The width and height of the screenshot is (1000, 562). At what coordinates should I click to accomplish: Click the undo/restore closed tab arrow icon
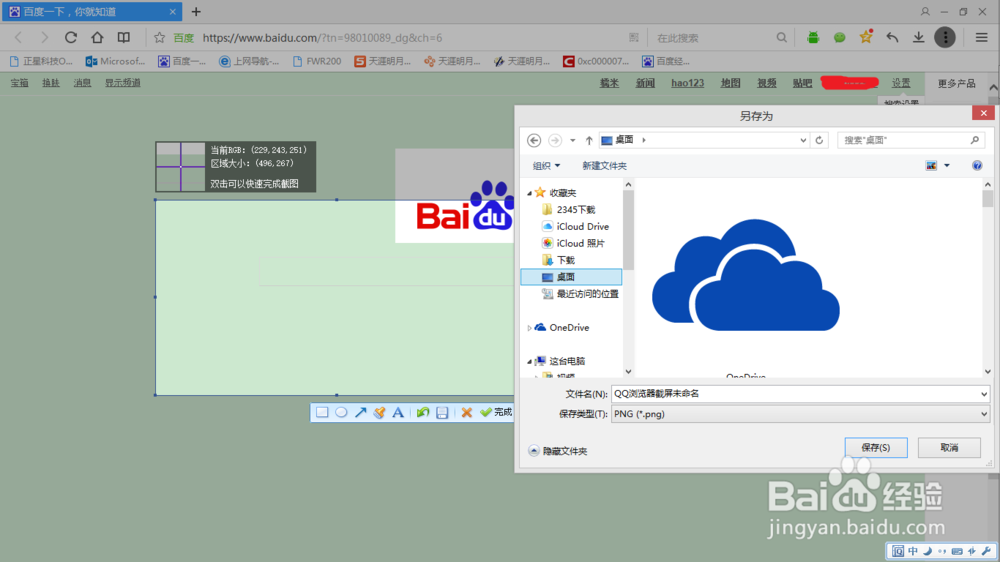pos(892,38)
